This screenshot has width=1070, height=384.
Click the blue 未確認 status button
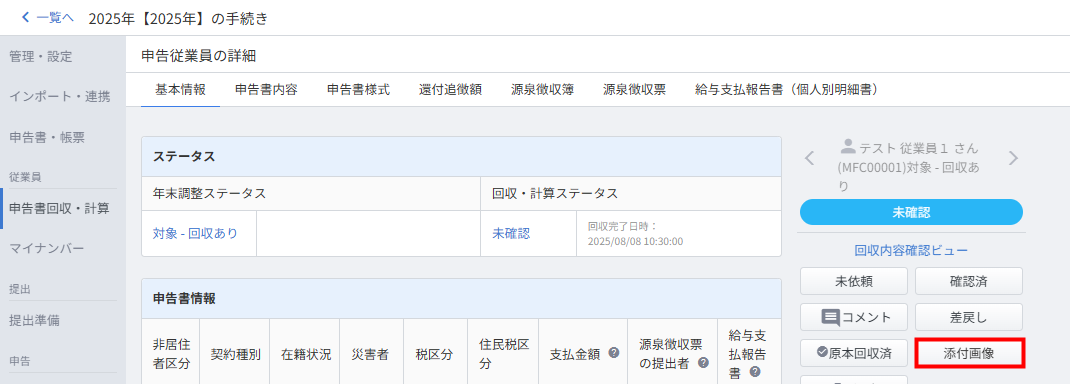[x=911, y=212]
